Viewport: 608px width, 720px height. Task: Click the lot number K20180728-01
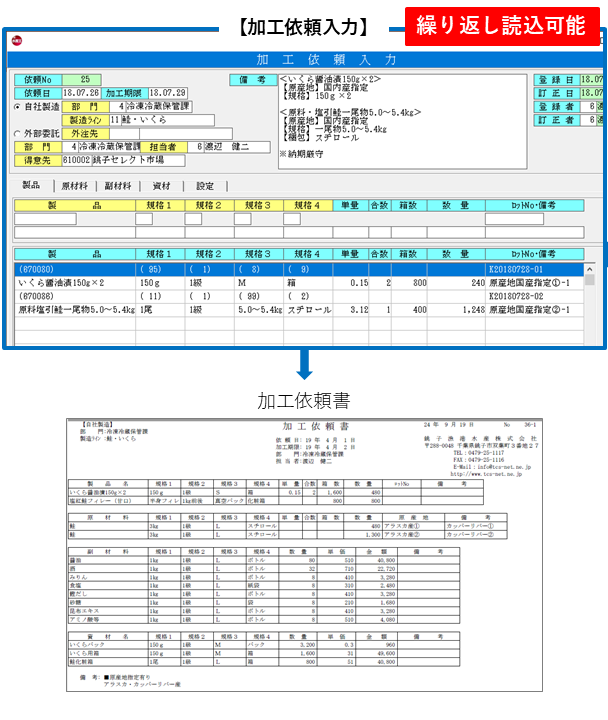[x=516, y=270]
